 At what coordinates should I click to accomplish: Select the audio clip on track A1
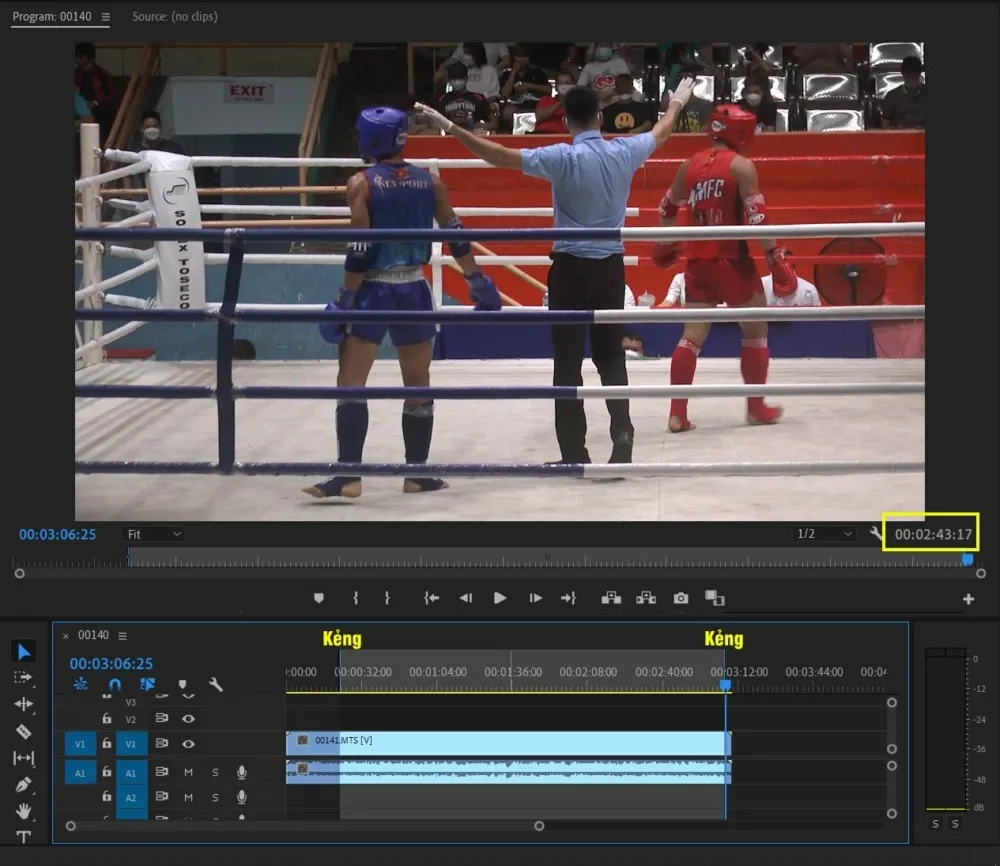pyautogui.click(x=508, y=772)
